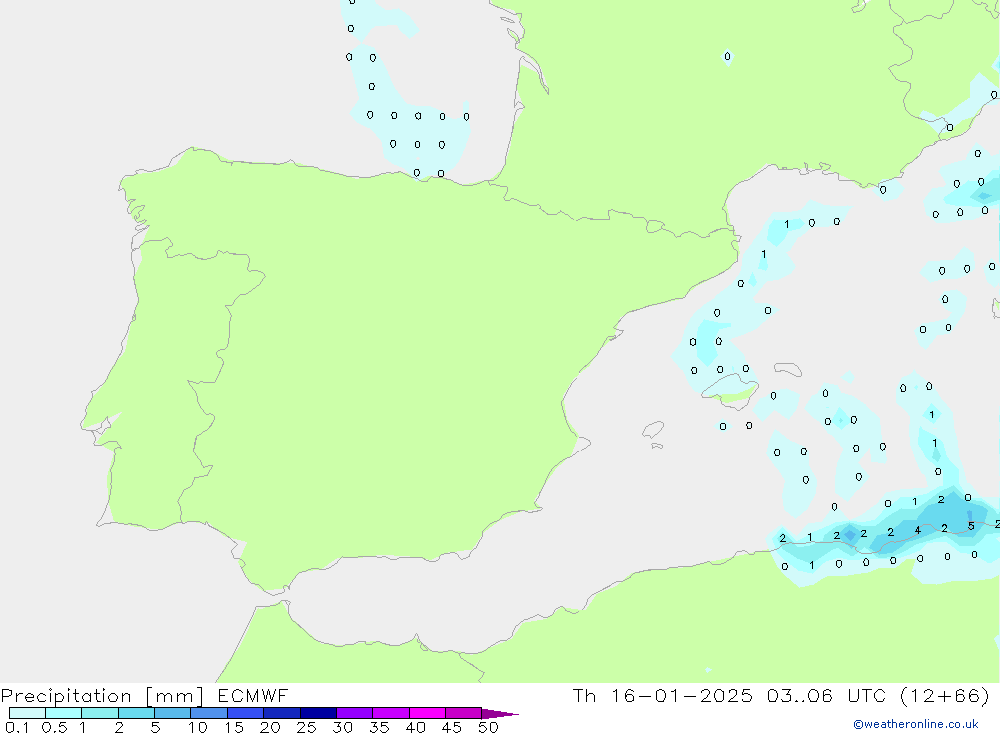The height and width of the screenshot is (733, 1000).
Task: Click the Ibiza island outline
Action: (x=653, y=431)
